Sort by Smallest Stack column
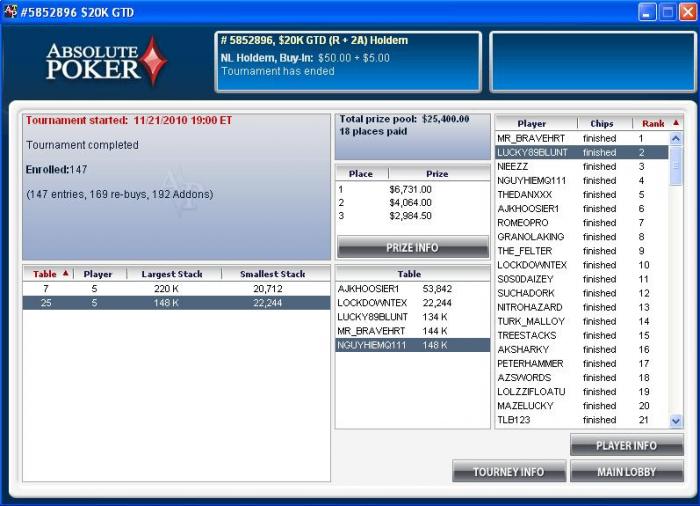Image resolution: width=700 pixels, height=506 pixels. (x=275, y=274)
